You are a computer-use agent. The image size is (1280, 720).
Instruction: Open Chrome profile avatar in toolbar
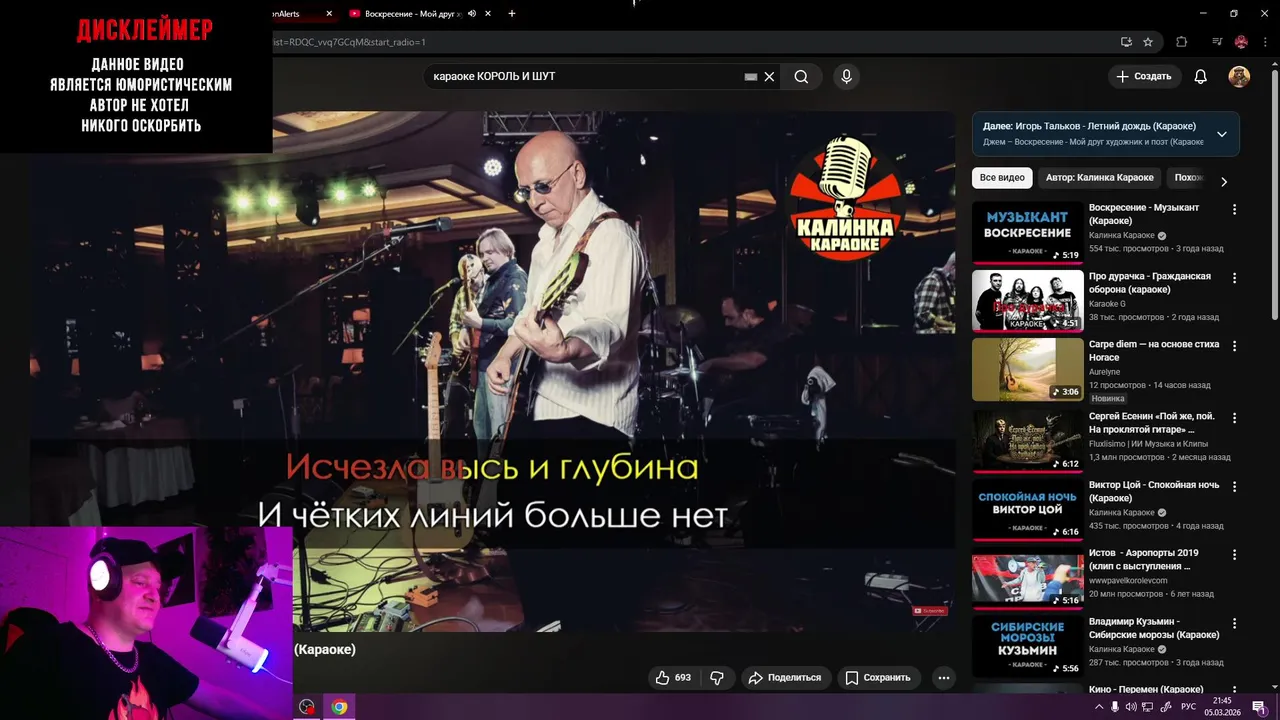pos(1241,42)
